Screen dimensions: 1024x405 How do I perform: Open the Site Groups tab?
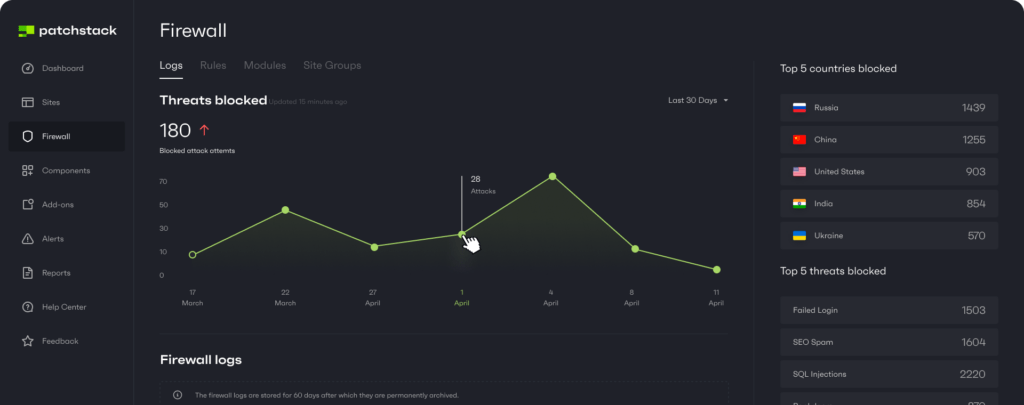[x=332, y=66]
